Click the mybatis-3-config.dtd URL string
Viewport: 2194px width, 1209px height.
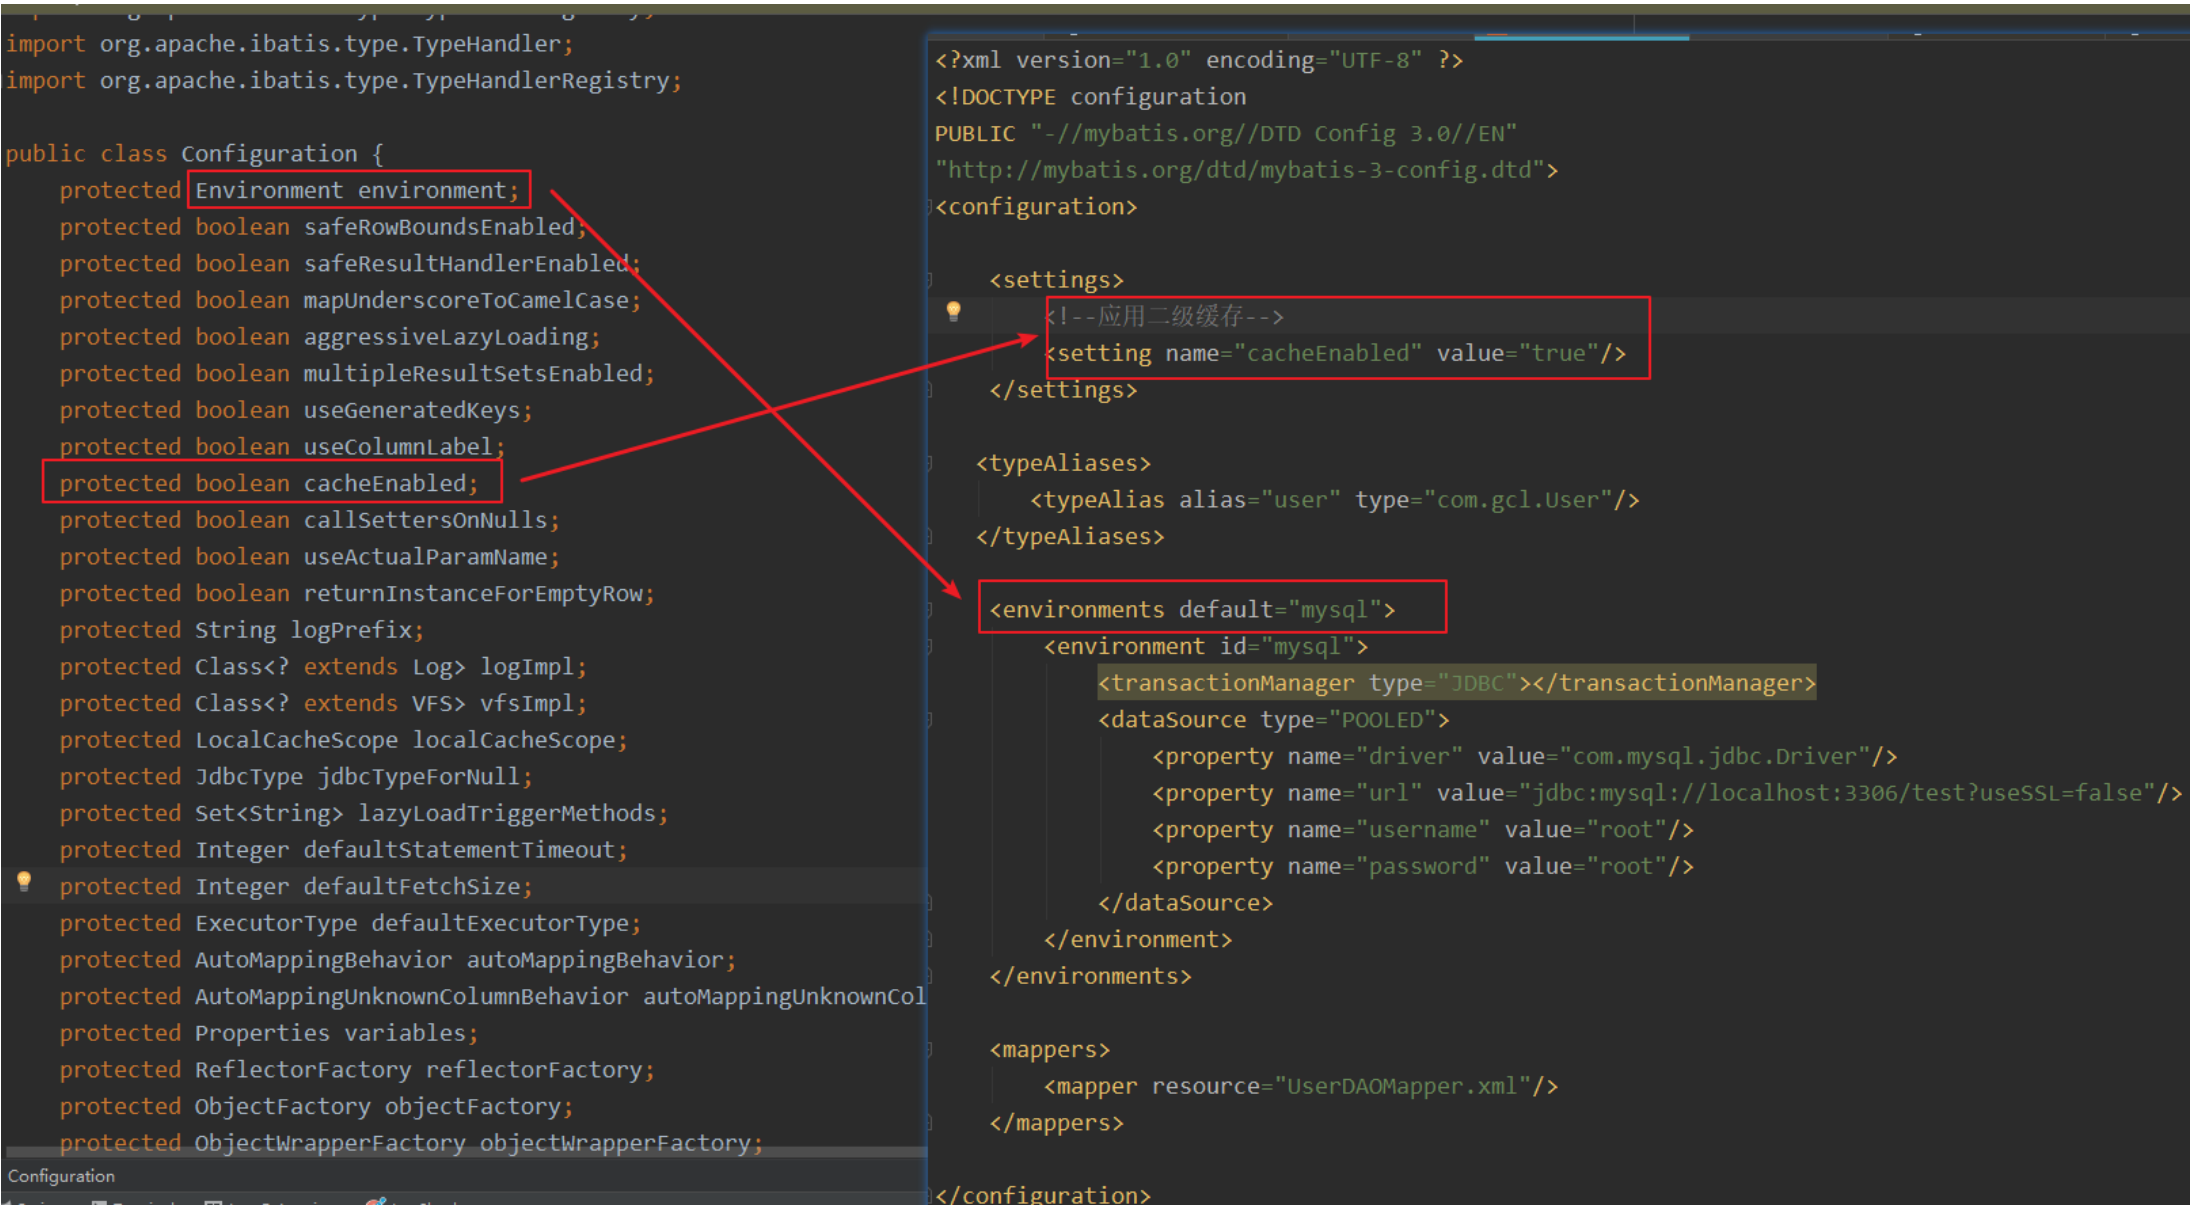[1240, 171]
